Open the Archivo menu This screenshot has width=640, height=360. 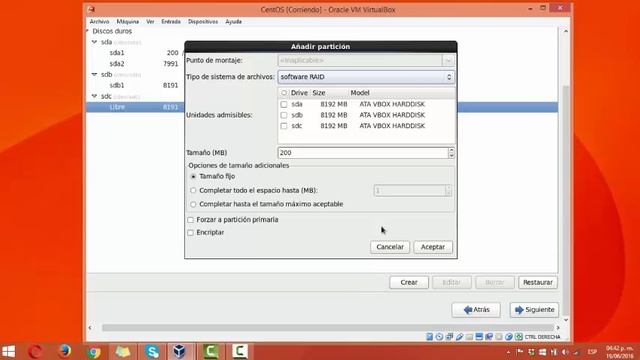[x=99, y=22]
